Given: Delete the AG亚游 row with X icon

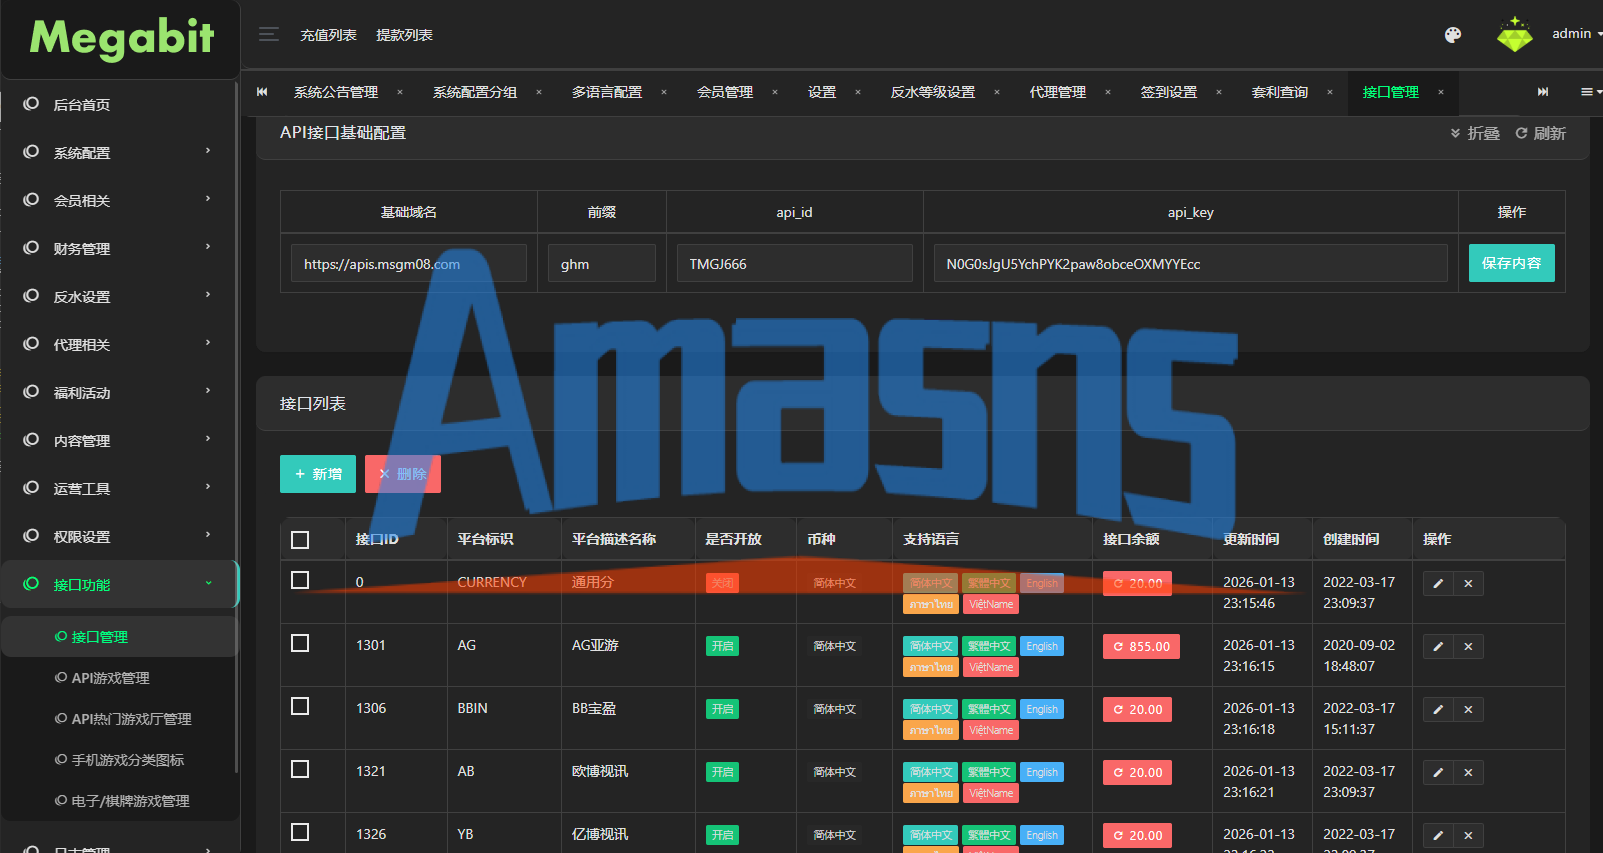Looking at the screenshot, I should coord(1468,647).
